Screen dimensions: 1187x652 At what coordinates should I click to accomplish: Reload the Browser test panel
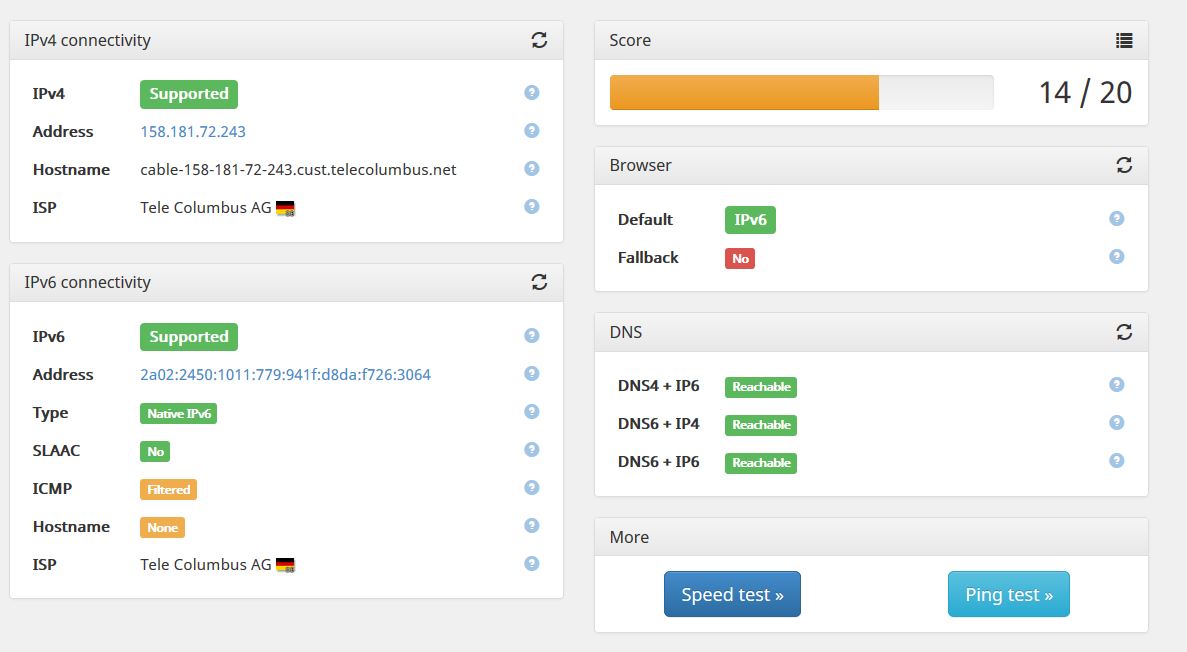click(1124, 165)
